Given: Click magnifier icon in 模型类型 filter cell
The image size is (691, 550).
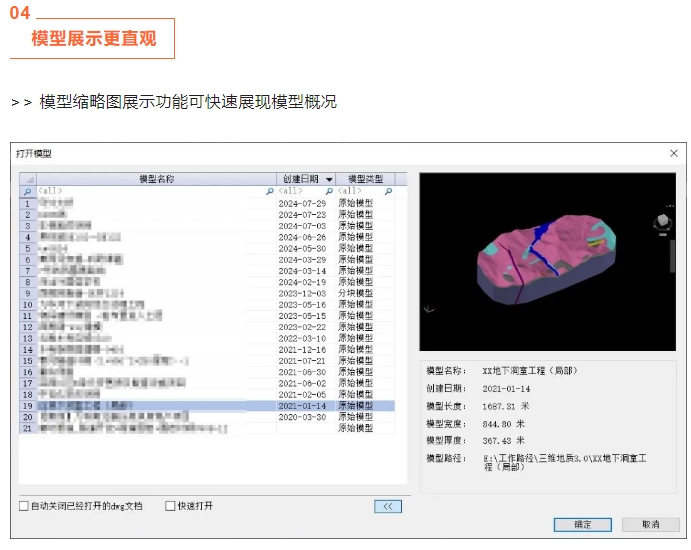Looking at the screenshot, I should 388,190.
